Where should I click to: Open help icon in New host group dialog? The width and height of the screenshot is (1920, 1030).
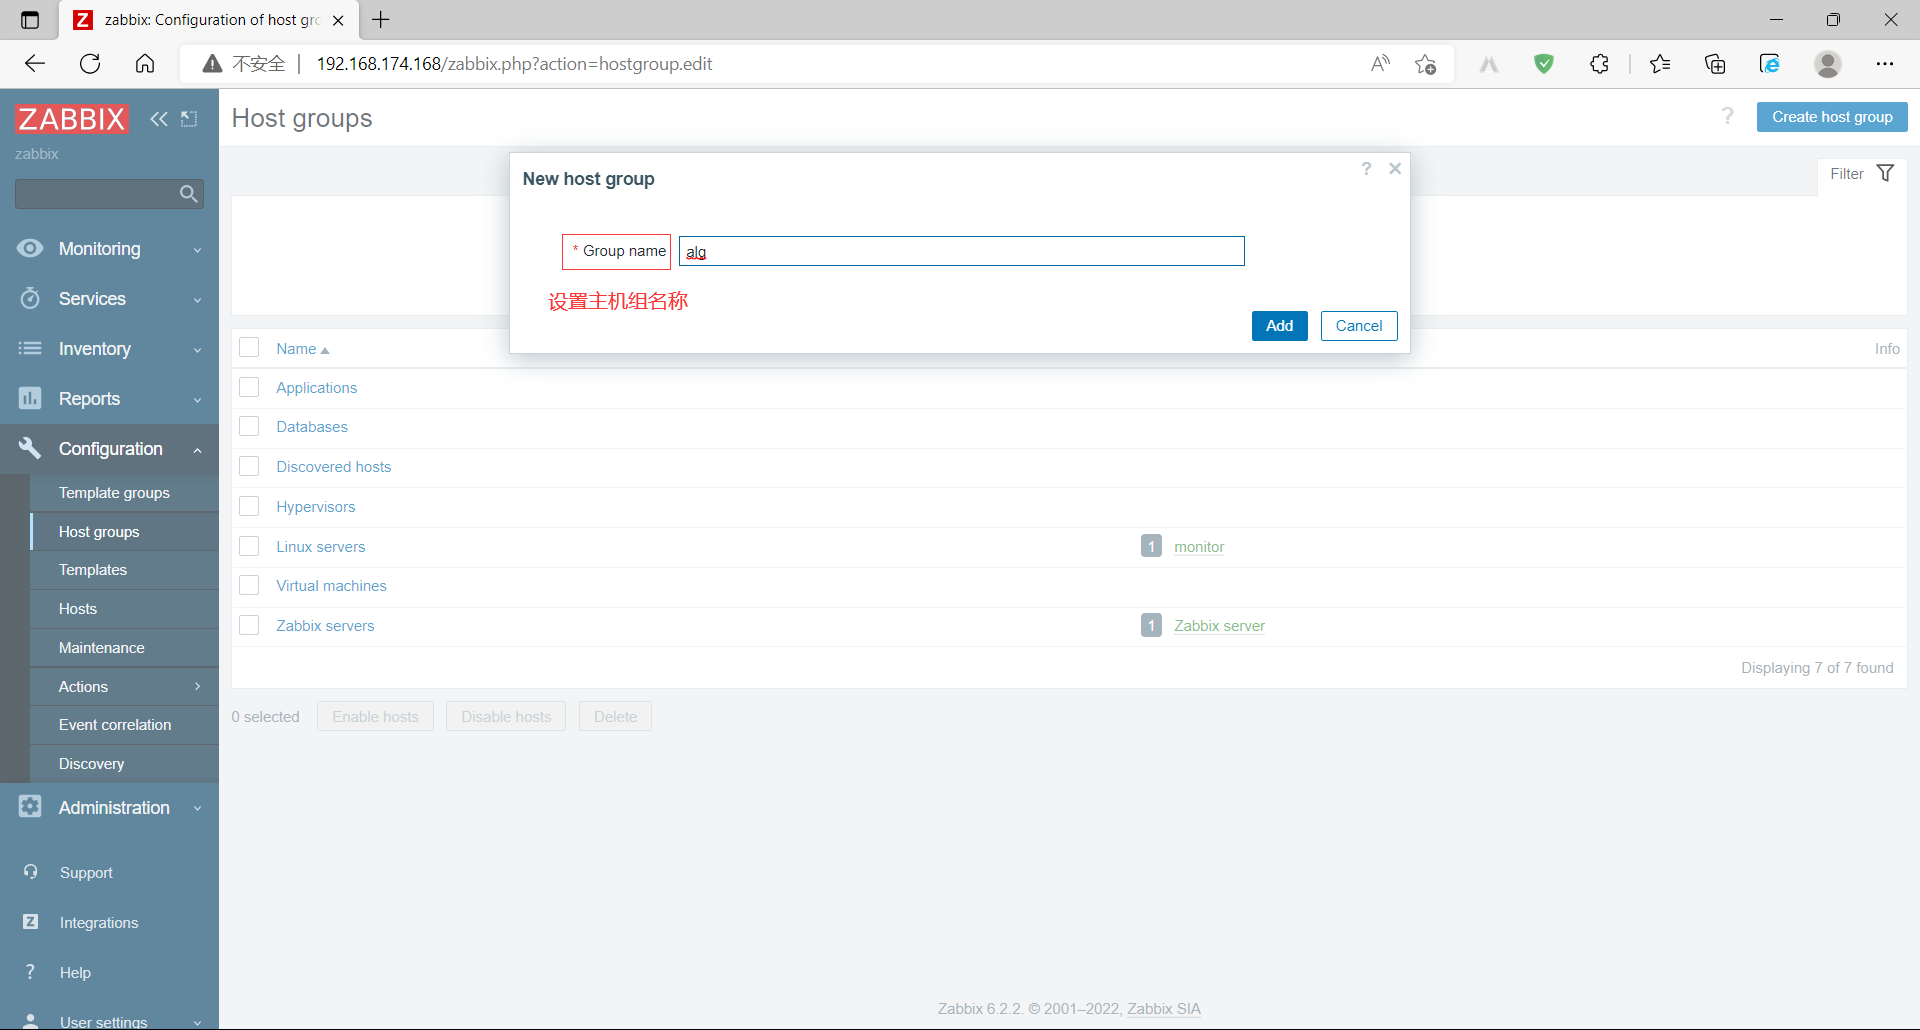1366,168
